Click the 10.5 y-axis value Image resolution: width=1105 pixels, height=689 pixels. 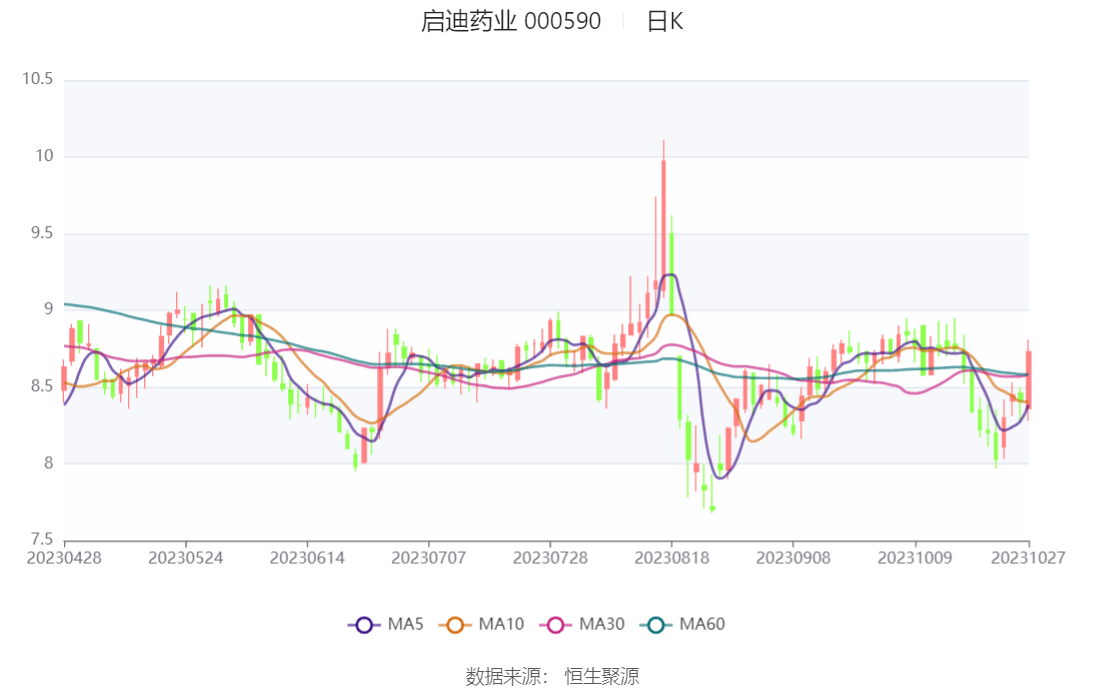pos(37,79)
